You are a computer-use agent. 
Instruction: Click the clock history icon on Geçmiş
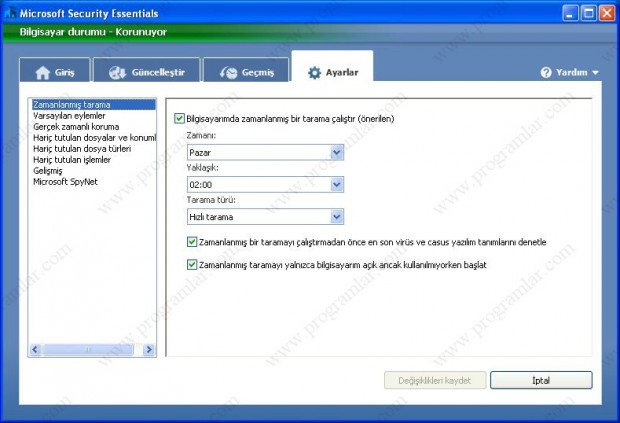(229, 73)
